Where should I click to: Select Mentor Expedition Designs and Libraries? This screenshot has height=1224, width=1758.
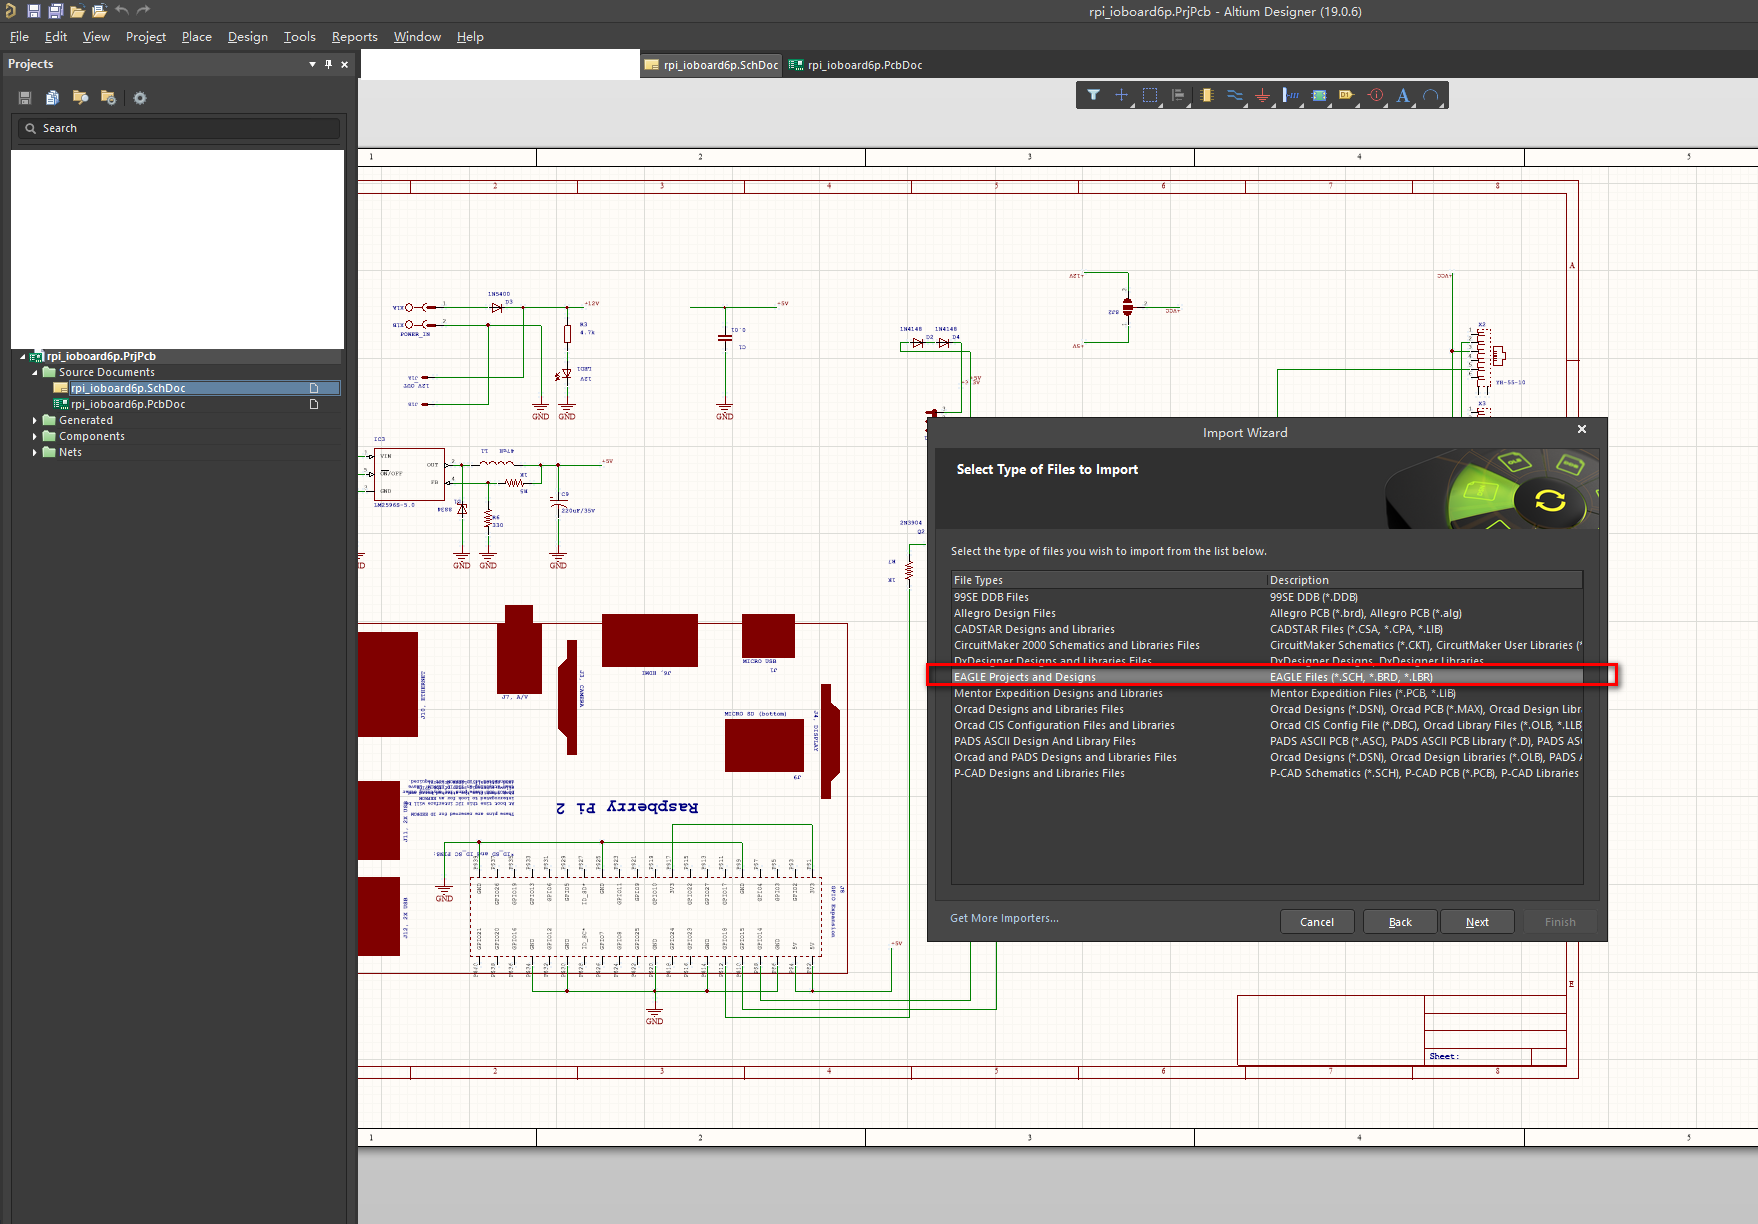click(x=1267, y=693)
